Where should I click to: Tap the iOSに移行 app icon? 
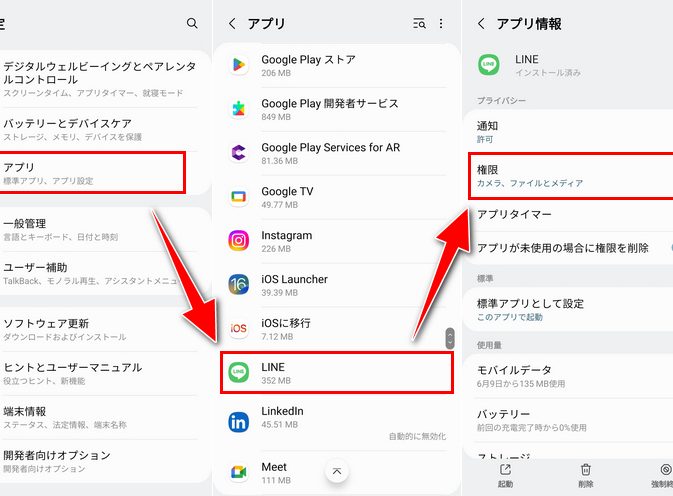pyautogui.click(x=238, y=329)
